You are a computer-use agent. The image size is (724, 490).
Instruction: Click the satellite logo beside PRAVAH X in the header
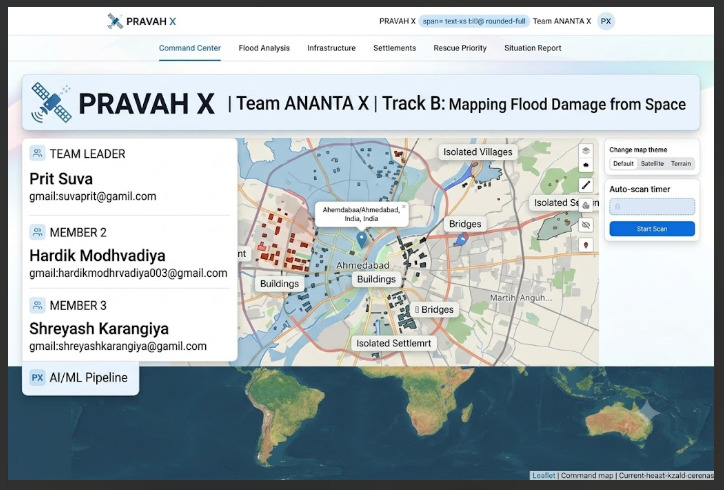pyautogui.click(x=115, y=21)
